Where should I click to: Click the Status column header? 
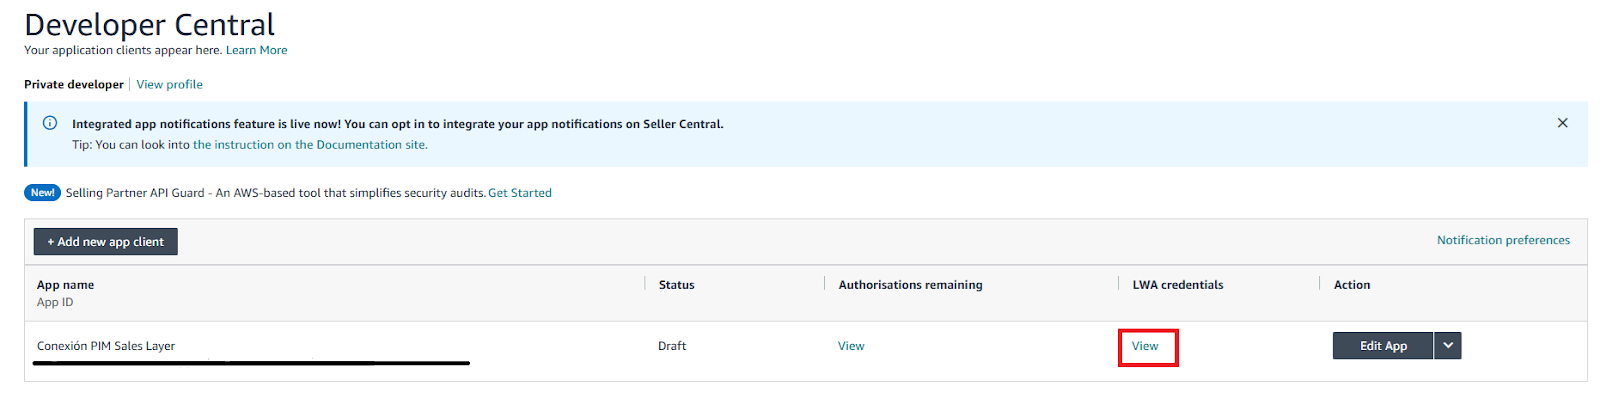(676, 285)
